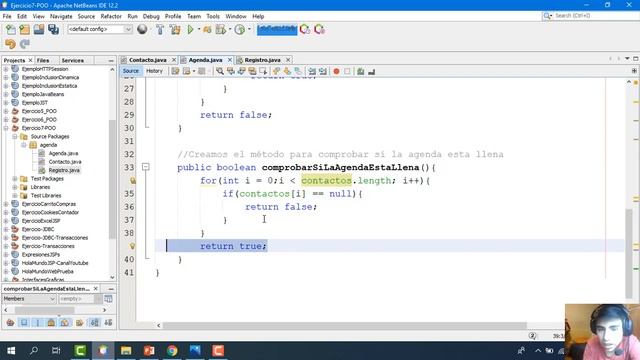
Task: Toggle Show Inherited Members filter in Navigator
Action: pyautogui.click(x=10, y=323)
